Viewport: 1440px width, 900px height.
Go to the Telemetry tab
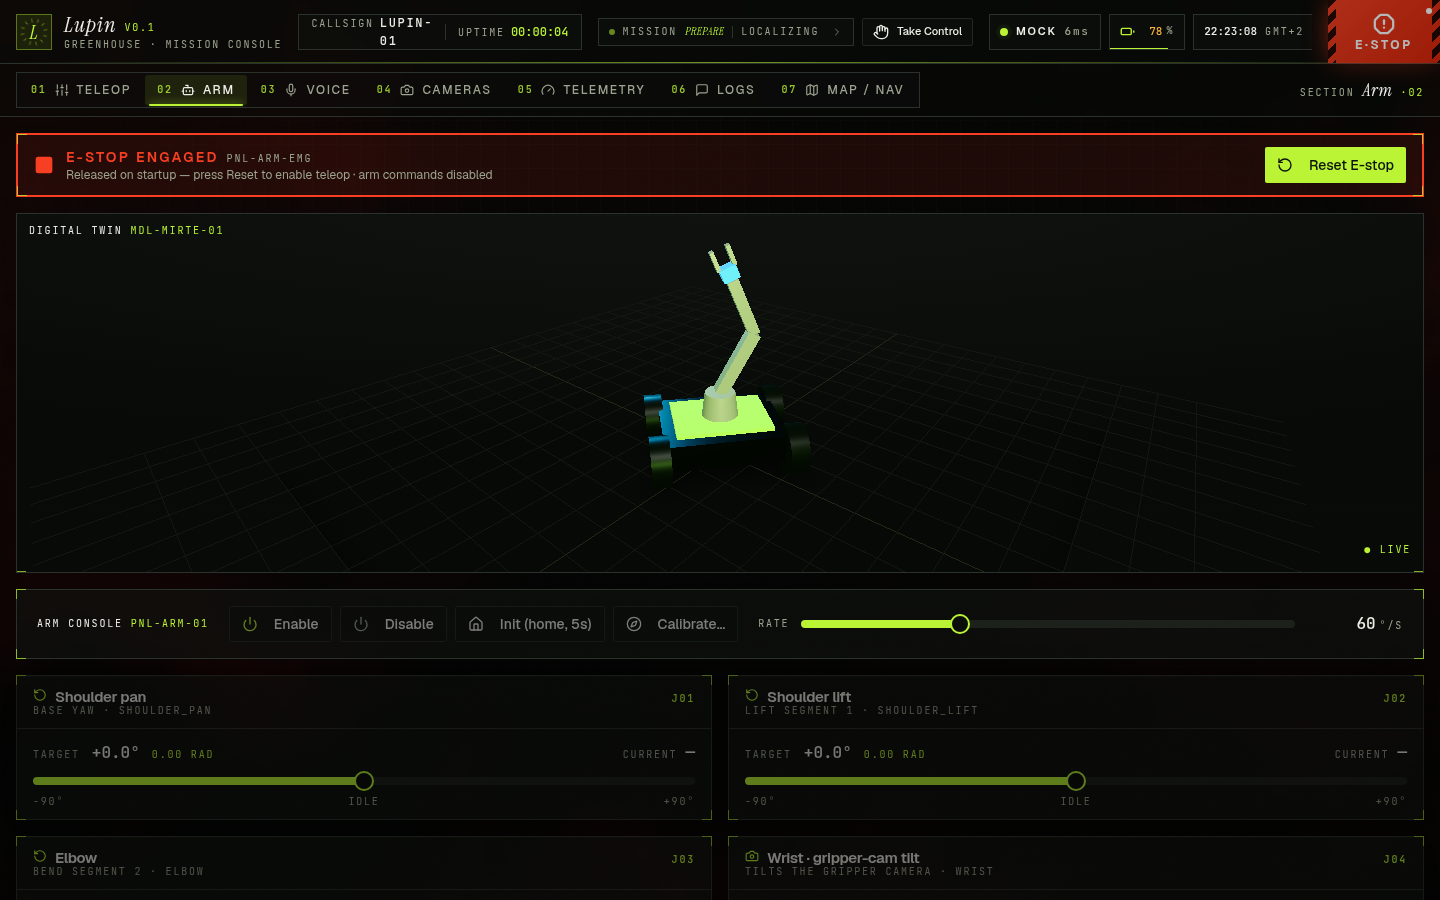(581, 90)
